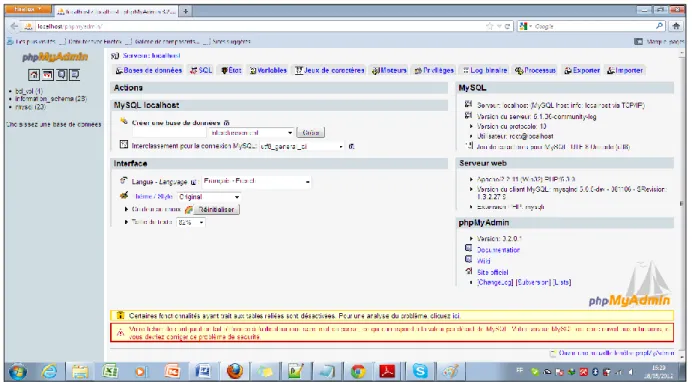This screenshot has height=382, width=692.
Task: Open the SQL query window icon in left panel
Action: click(x=48, y=75)
